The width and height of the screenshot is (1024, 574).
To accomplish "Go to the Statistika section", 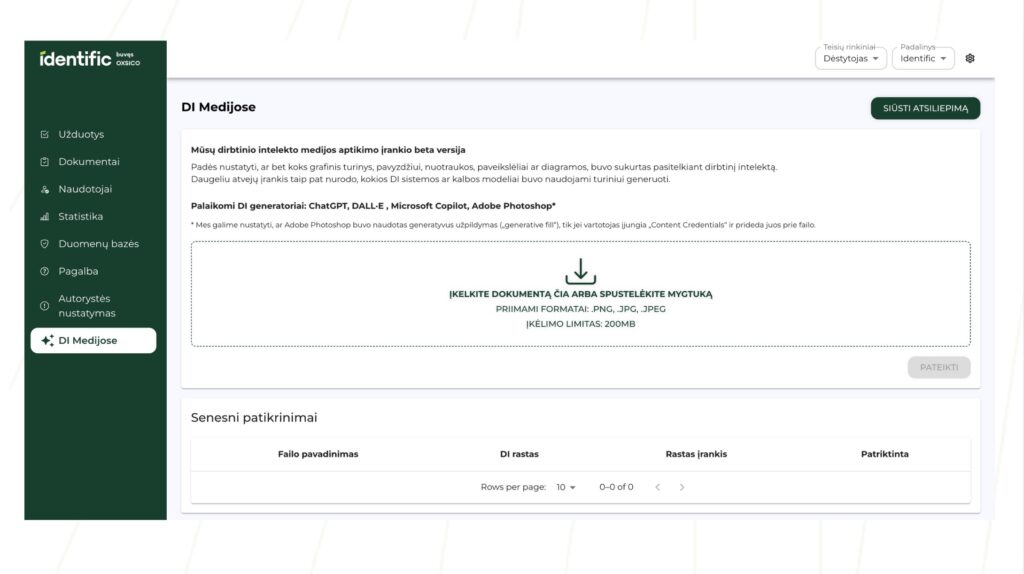I will click(80, 216).
